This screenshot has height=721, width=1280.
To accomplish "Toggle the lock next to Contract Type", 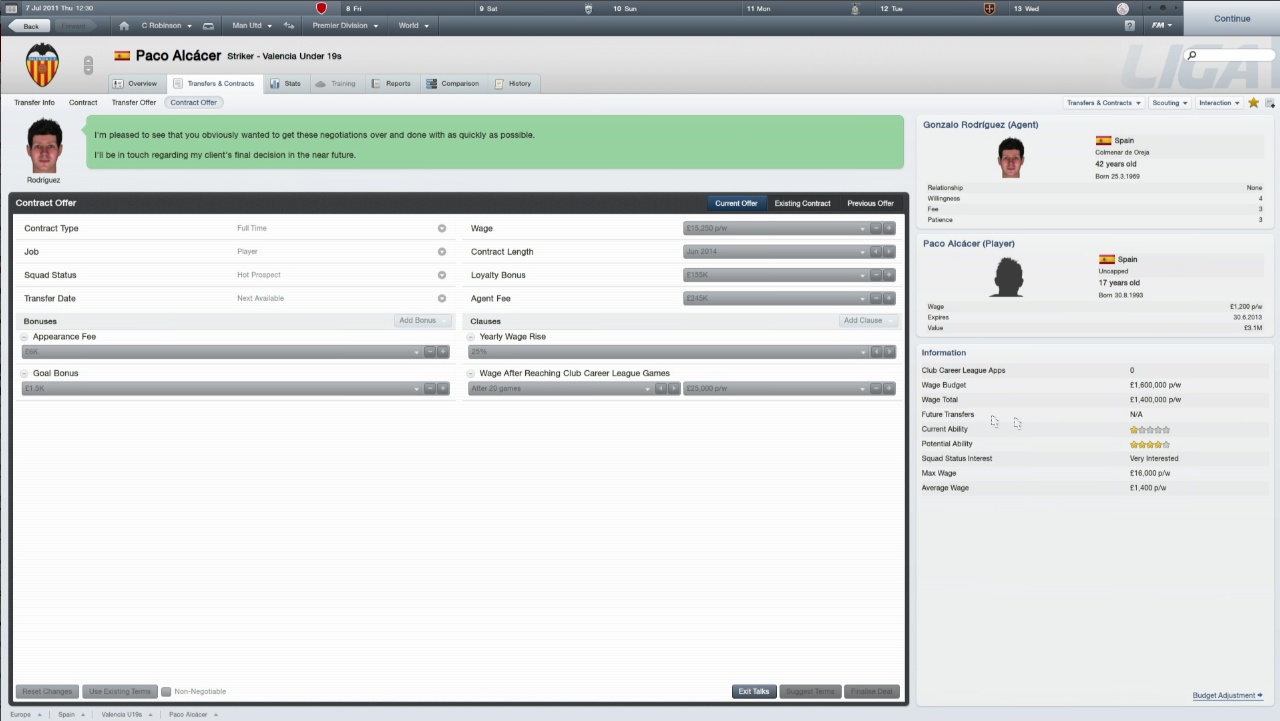I will click(441, 228).
